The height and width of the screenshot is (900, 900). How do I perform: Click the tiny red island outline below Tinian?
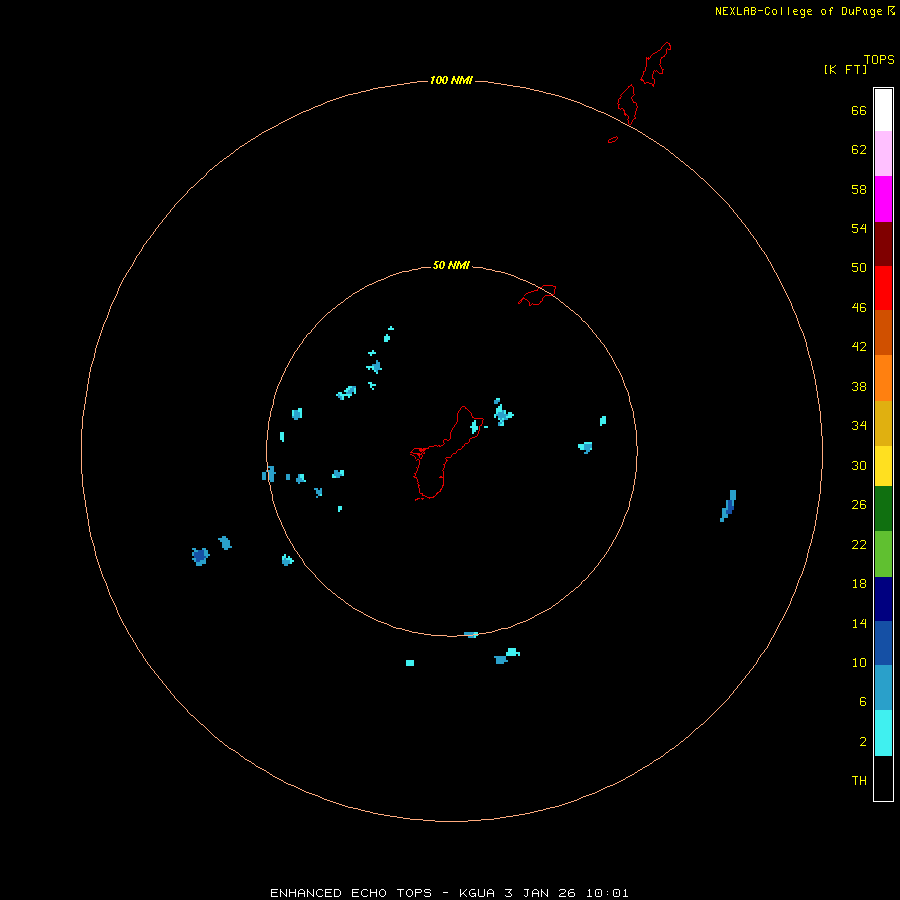613,139
